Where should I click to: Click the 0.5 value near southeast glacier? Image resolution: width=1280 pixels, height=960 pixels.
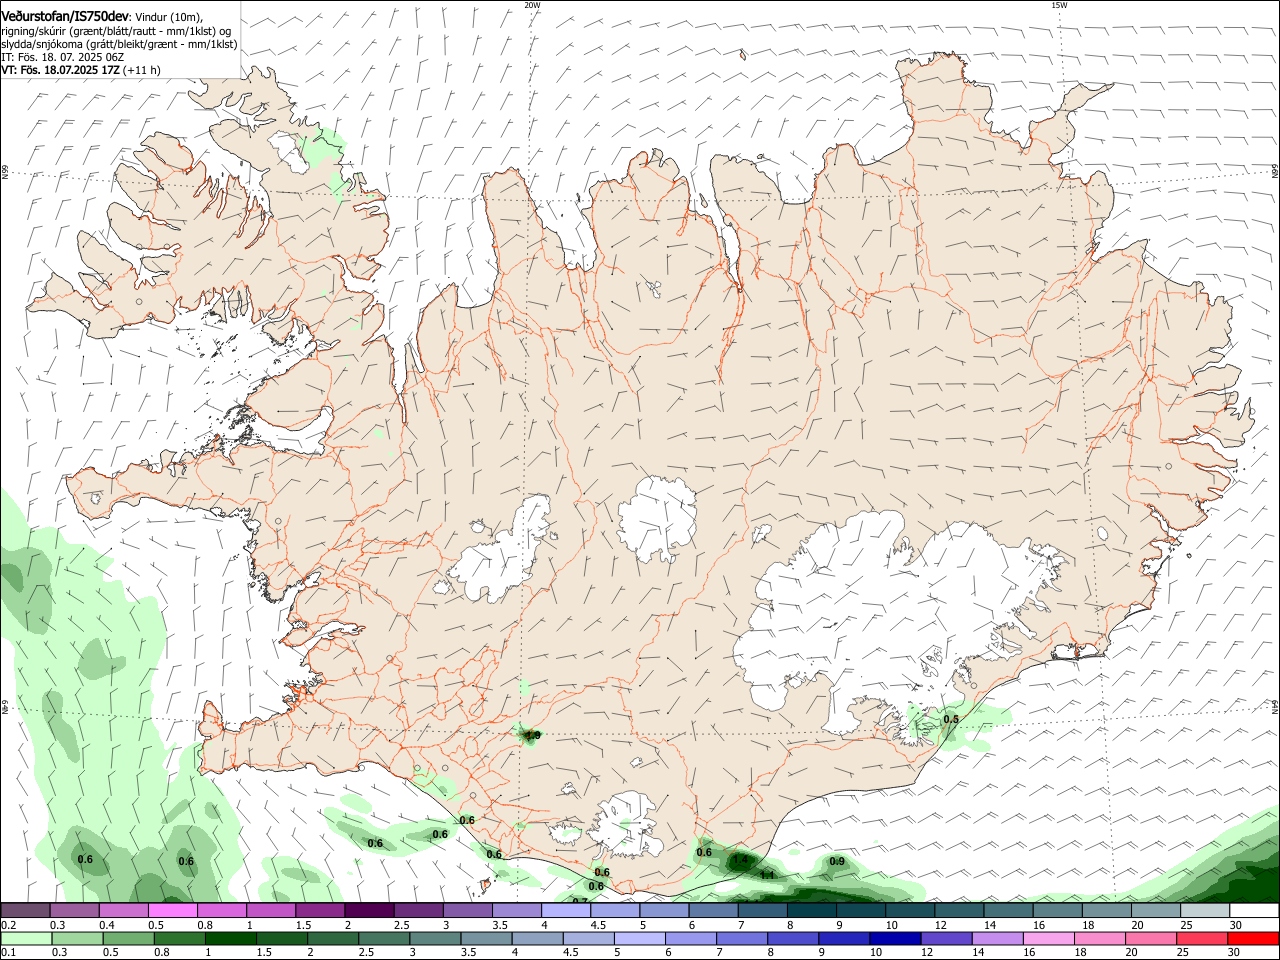pyautogui.click(x=951, y=720)
